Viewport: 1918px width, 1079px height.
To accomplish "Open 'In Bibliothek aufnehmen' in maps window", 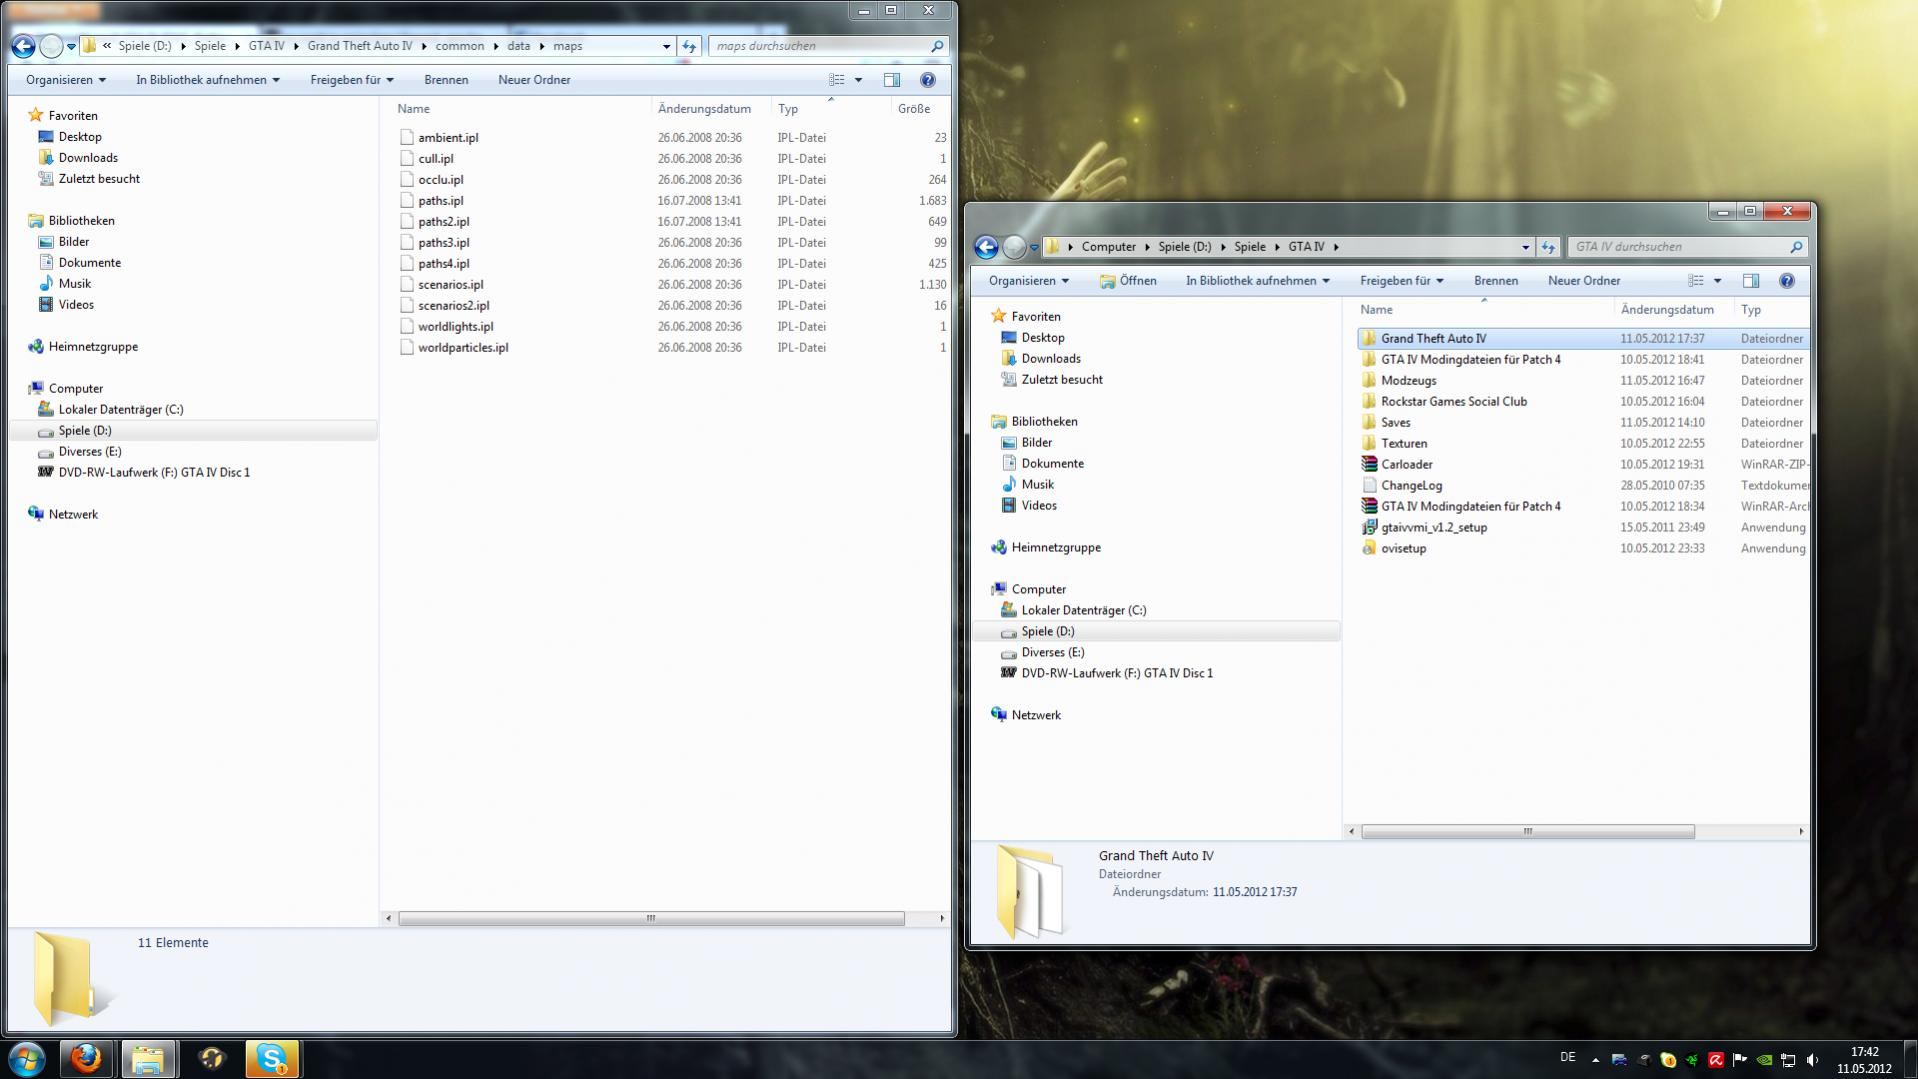I will click(208, 80).
